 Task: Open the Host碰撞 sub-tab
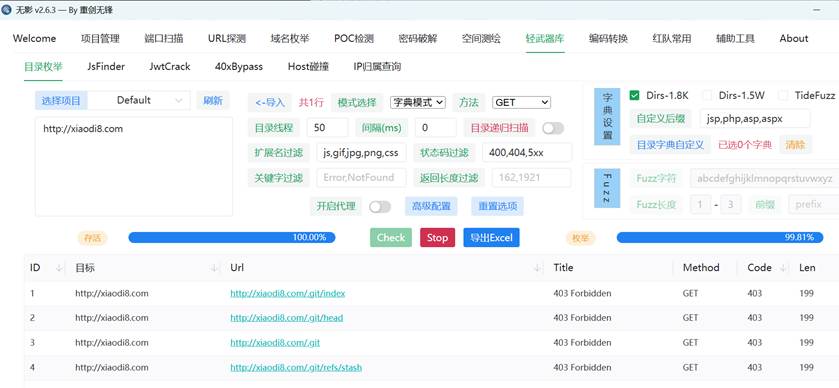click(308, 67)
